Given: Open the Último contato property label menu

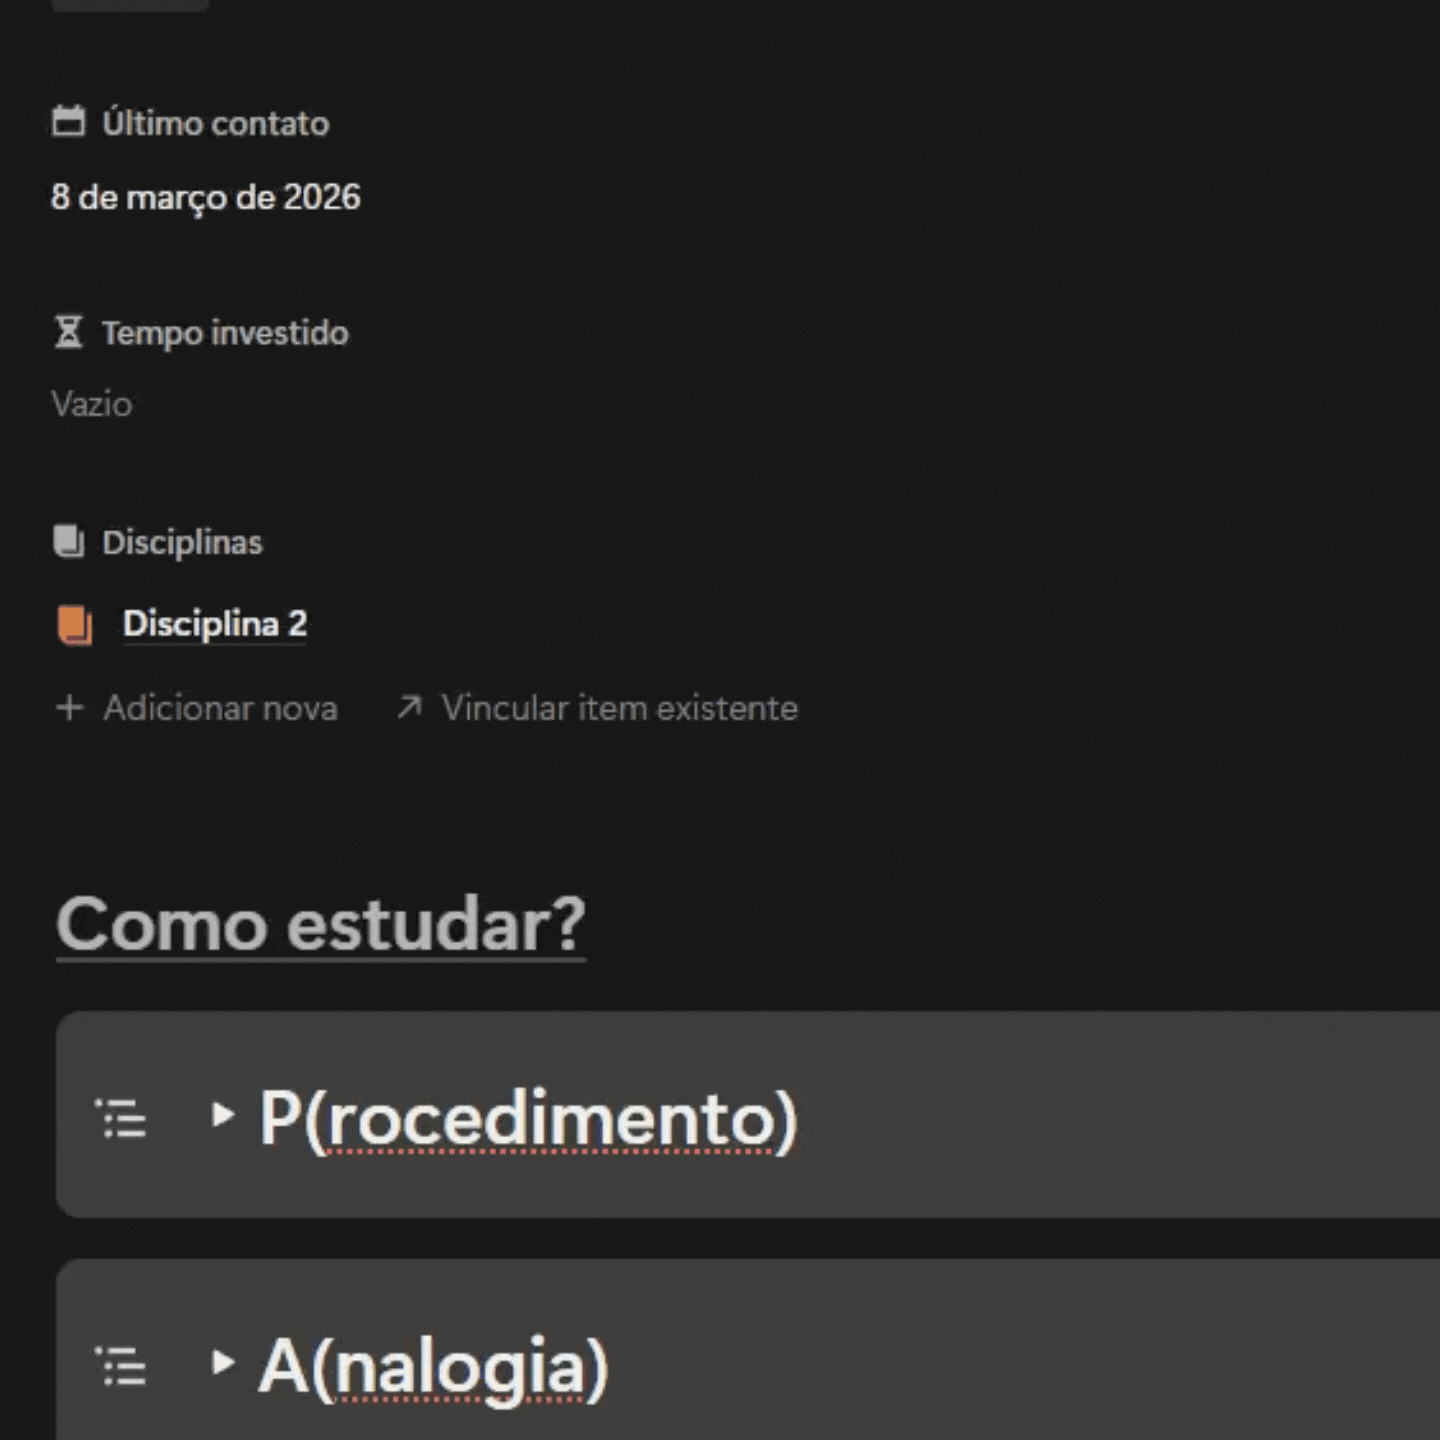Looking at the screenshot, I should [x=215, y=123].
